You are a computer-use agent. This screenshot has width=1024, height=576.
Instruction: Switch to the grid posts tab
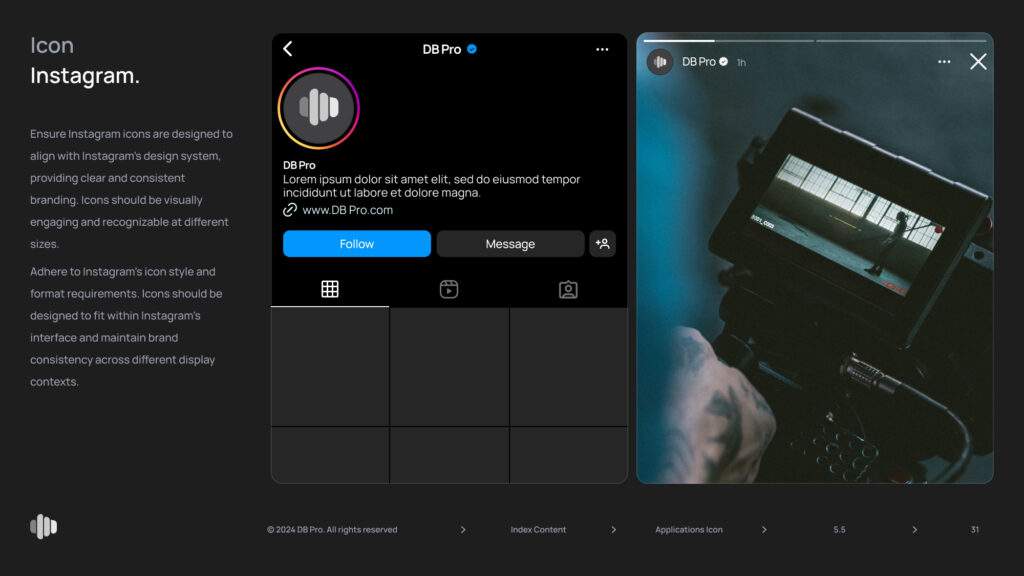[x=330, y=289]
